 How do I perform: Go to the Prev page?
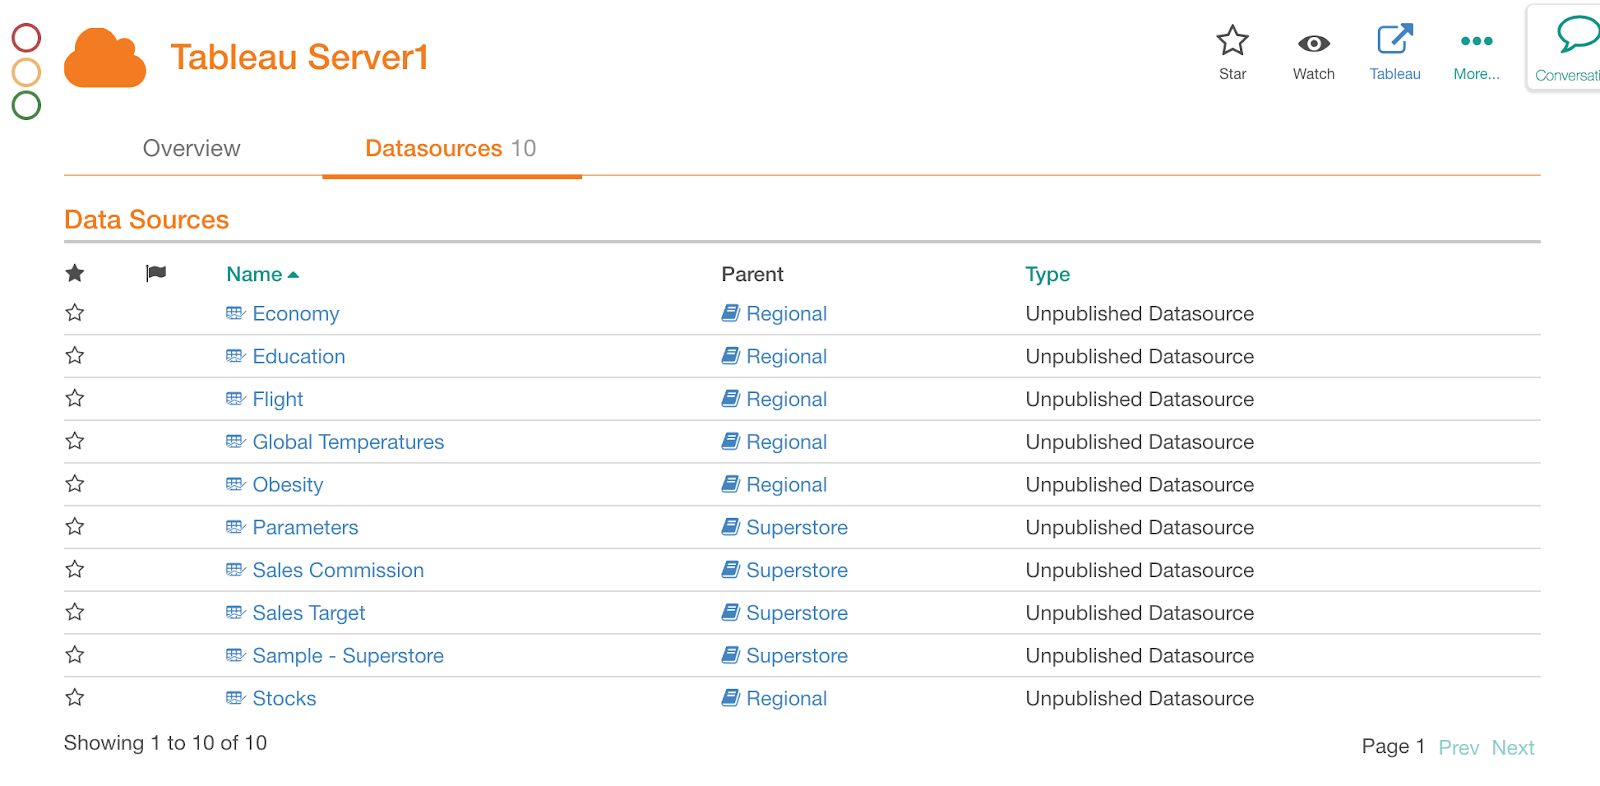coord(1458,747)
